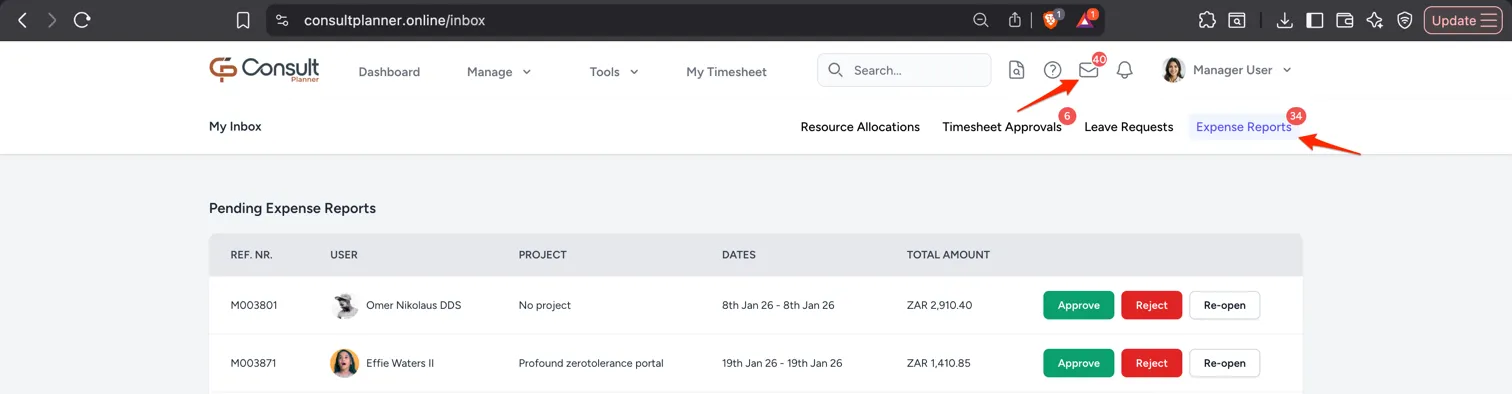This screenshot has height=394, width=1512.
Task: Click the name Effie Waters II
Action: click(400, 363)
